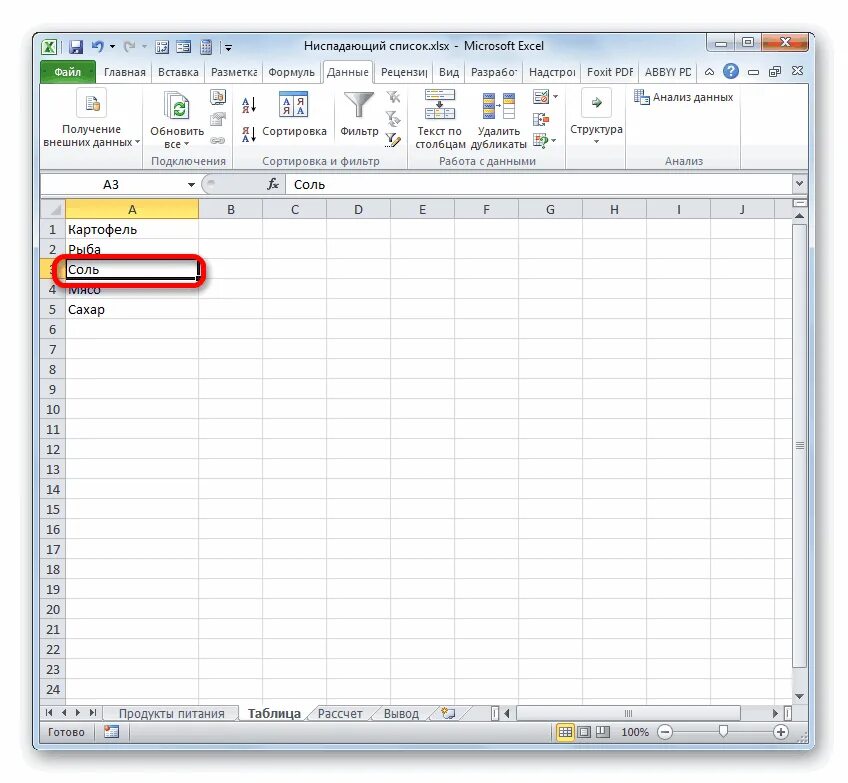This screenshot has width=848, height=783.
Task: Switch to Вывод sheet tab
Action: [x=401, y=714]
